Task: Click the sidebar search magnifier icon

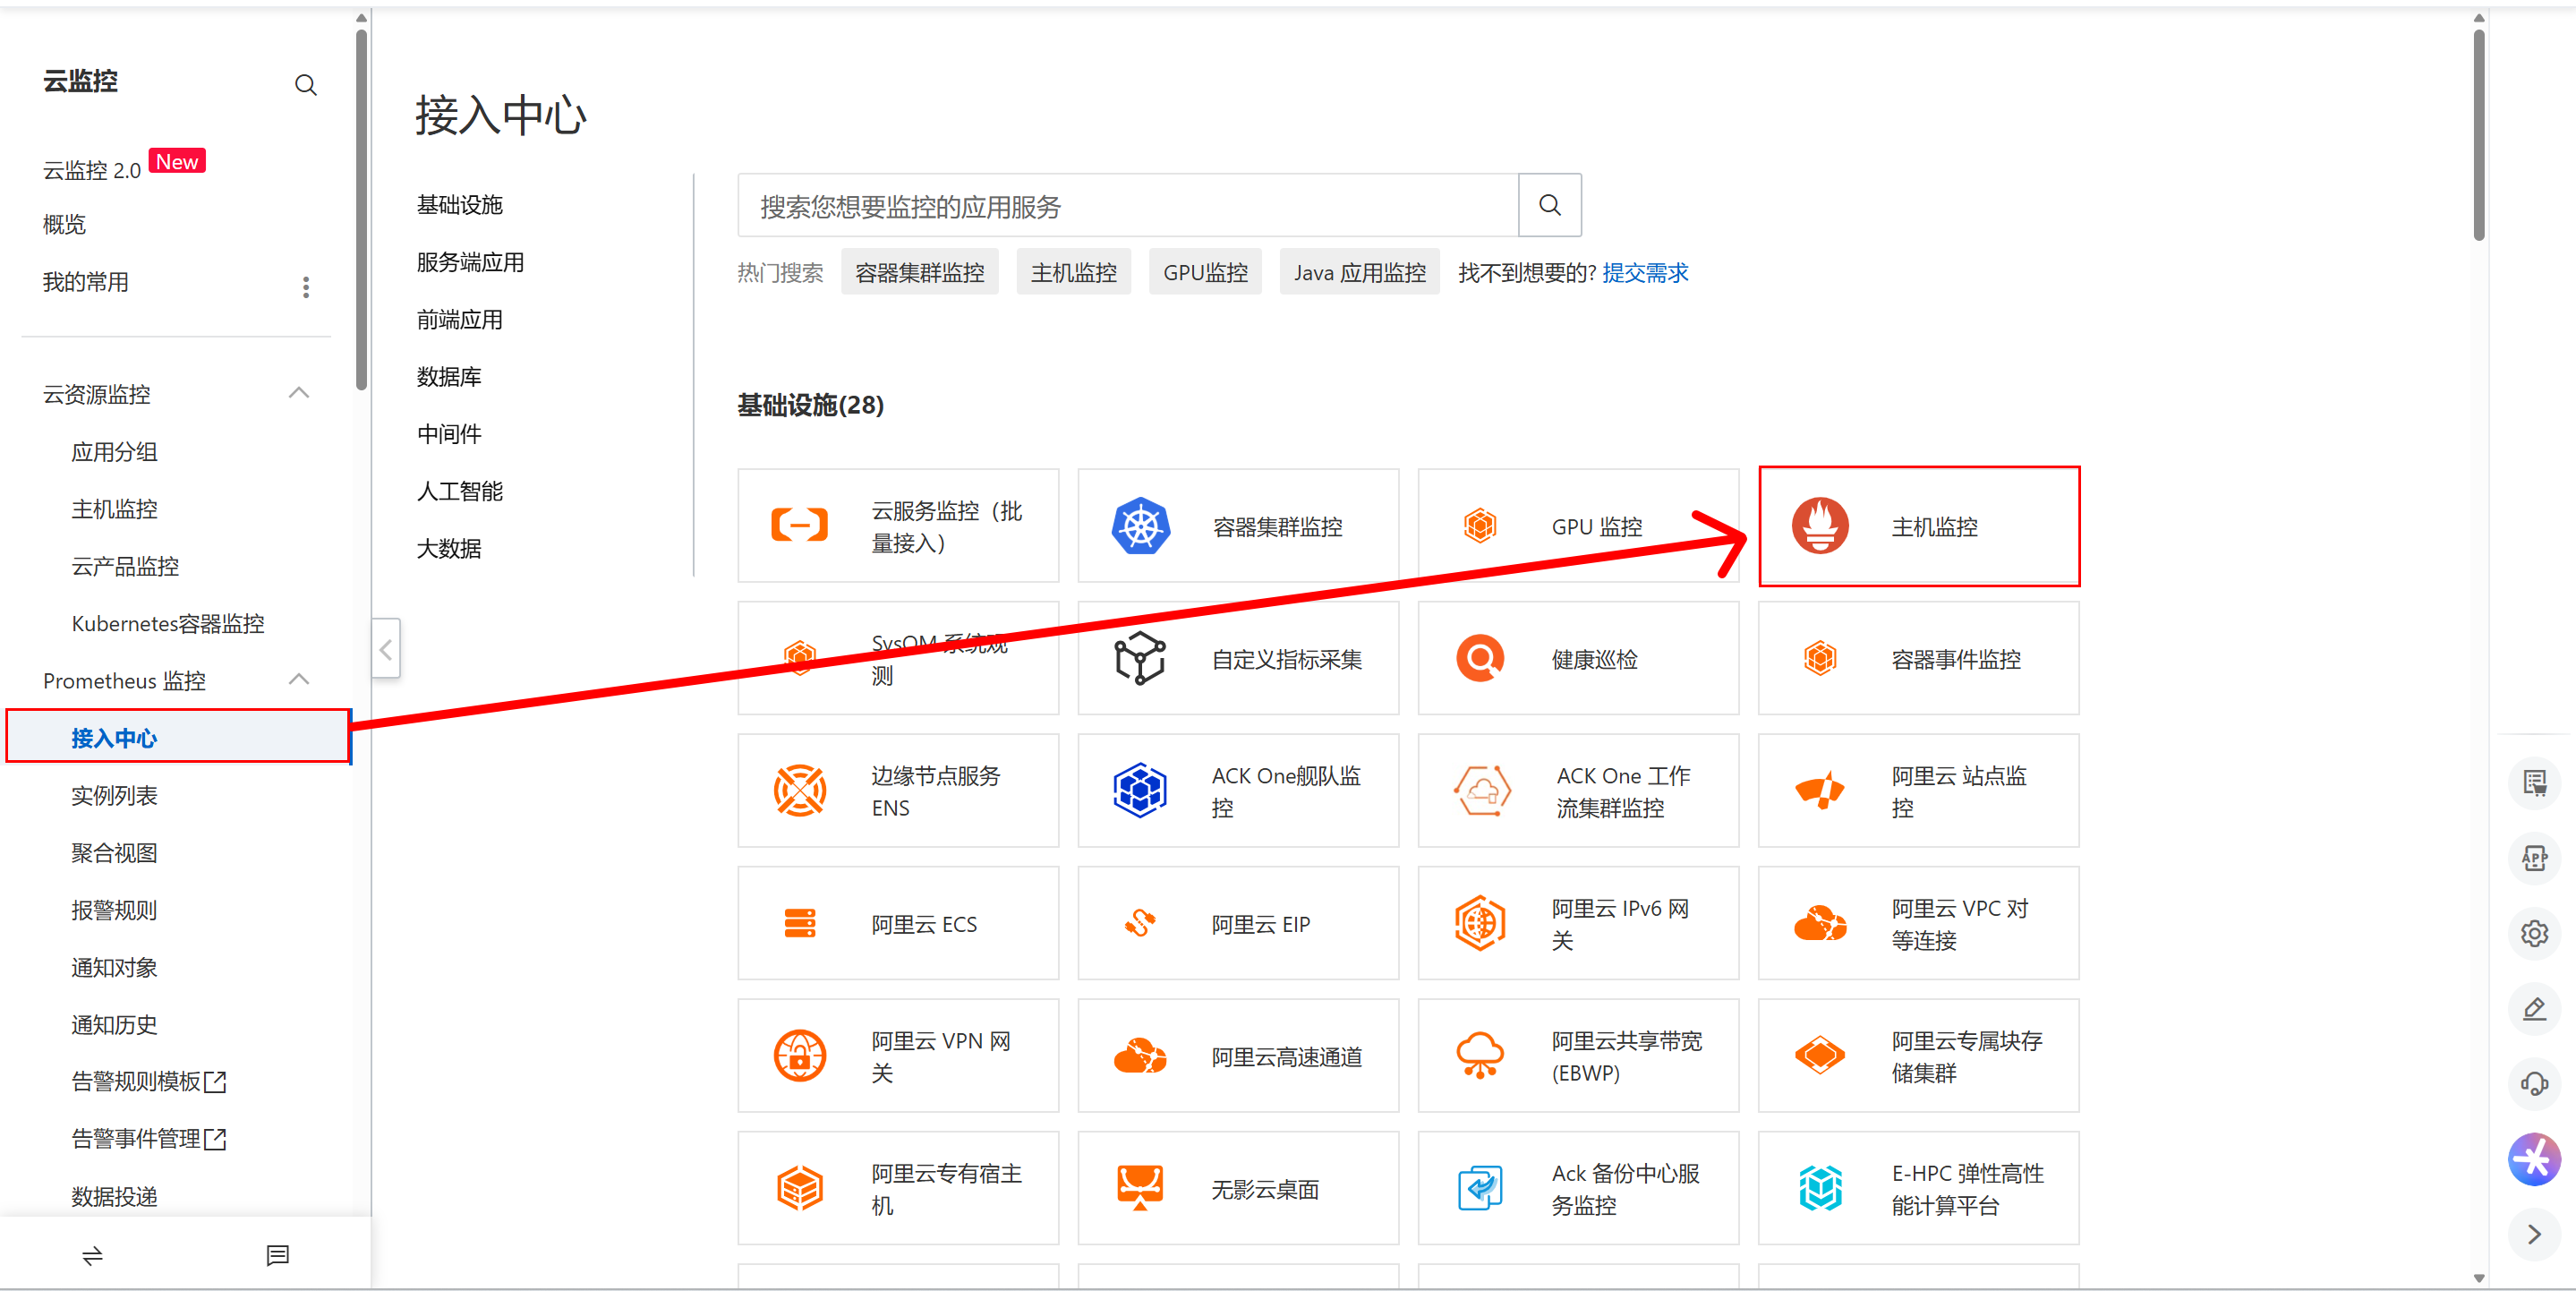Action: click(x=306, y=85)
